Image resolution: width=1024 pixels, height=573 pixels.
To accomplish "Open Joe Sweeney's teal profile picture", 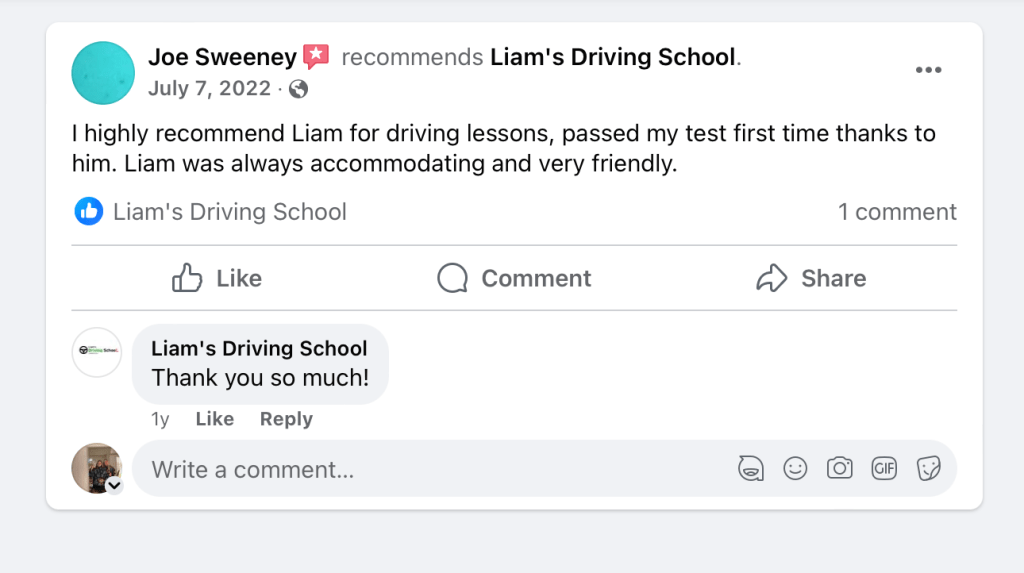I will (x=103, y=73).
